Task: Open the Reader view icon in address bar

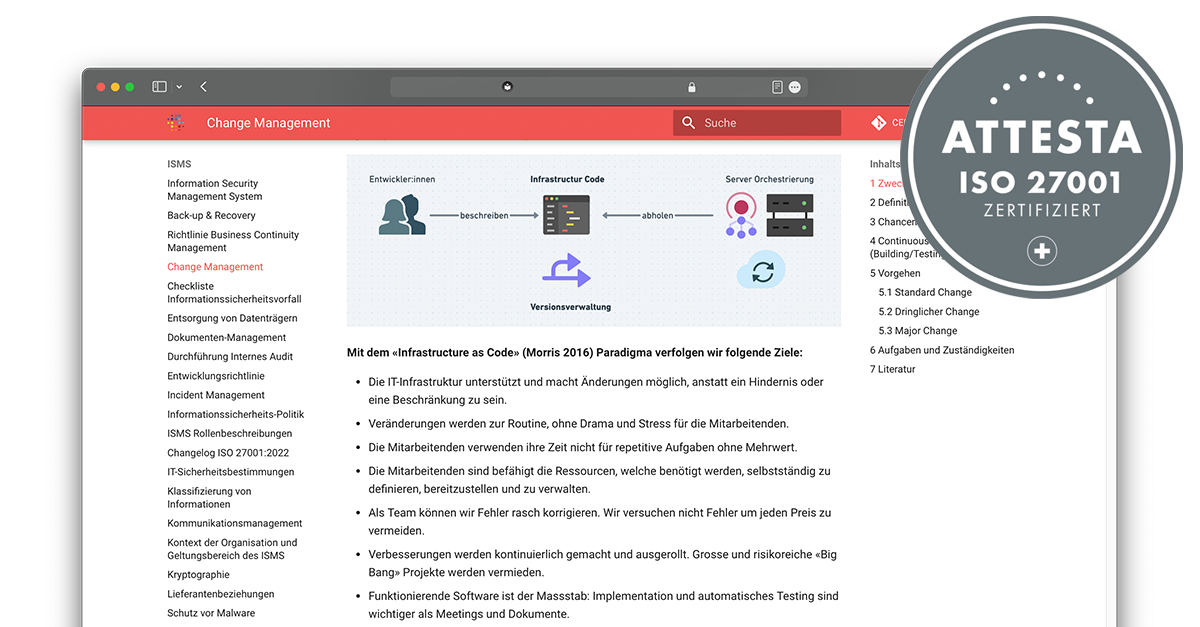Action: pos(777,87)
